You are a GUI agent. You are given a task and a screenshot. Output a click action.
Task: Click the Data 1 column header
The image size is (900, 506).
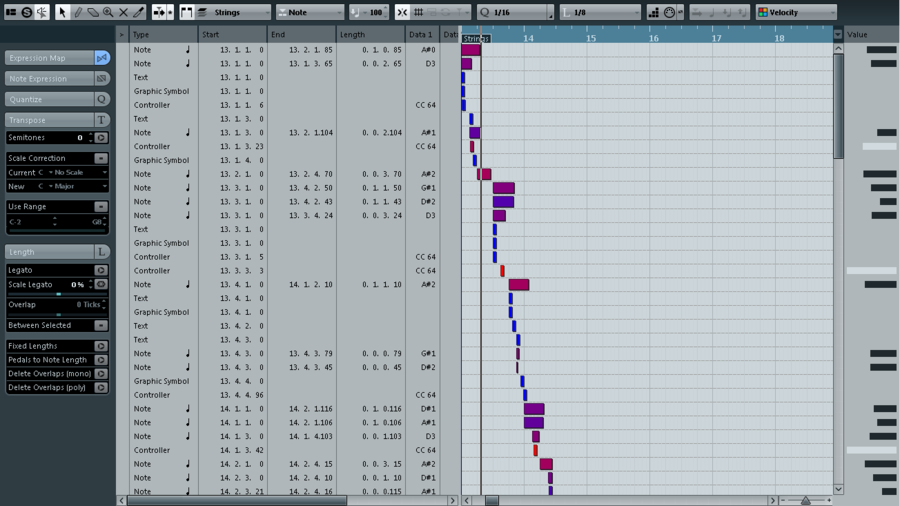[422, 34]
